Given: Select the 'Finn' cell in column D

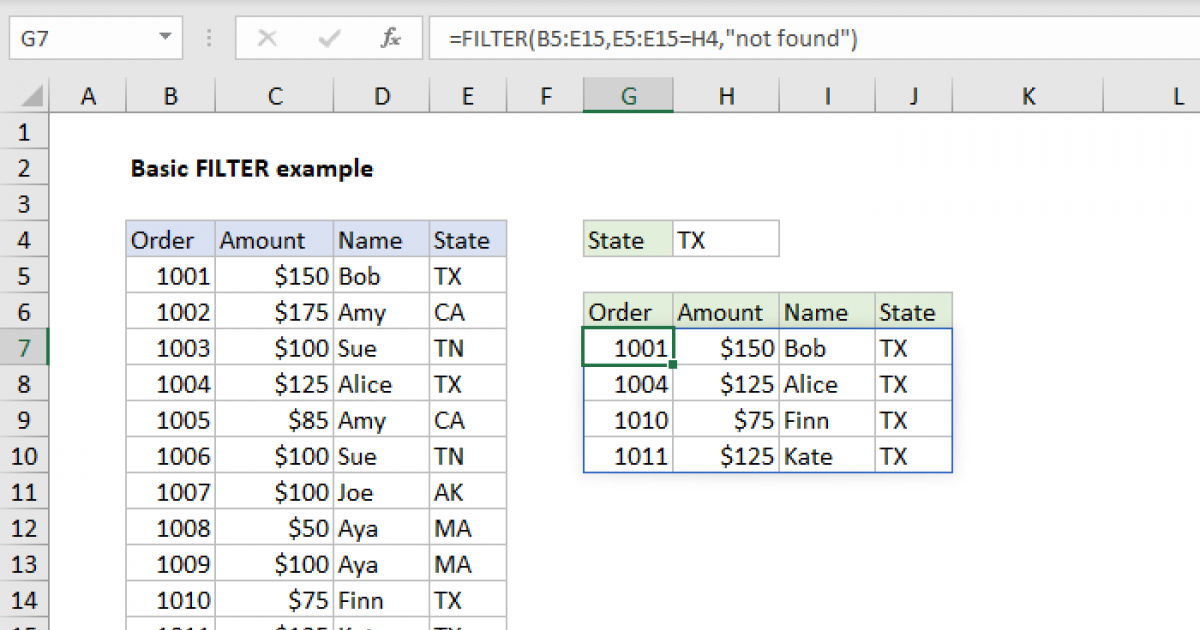Looking at the screenshot, I should pyautogui.click(x=381, y=600).
